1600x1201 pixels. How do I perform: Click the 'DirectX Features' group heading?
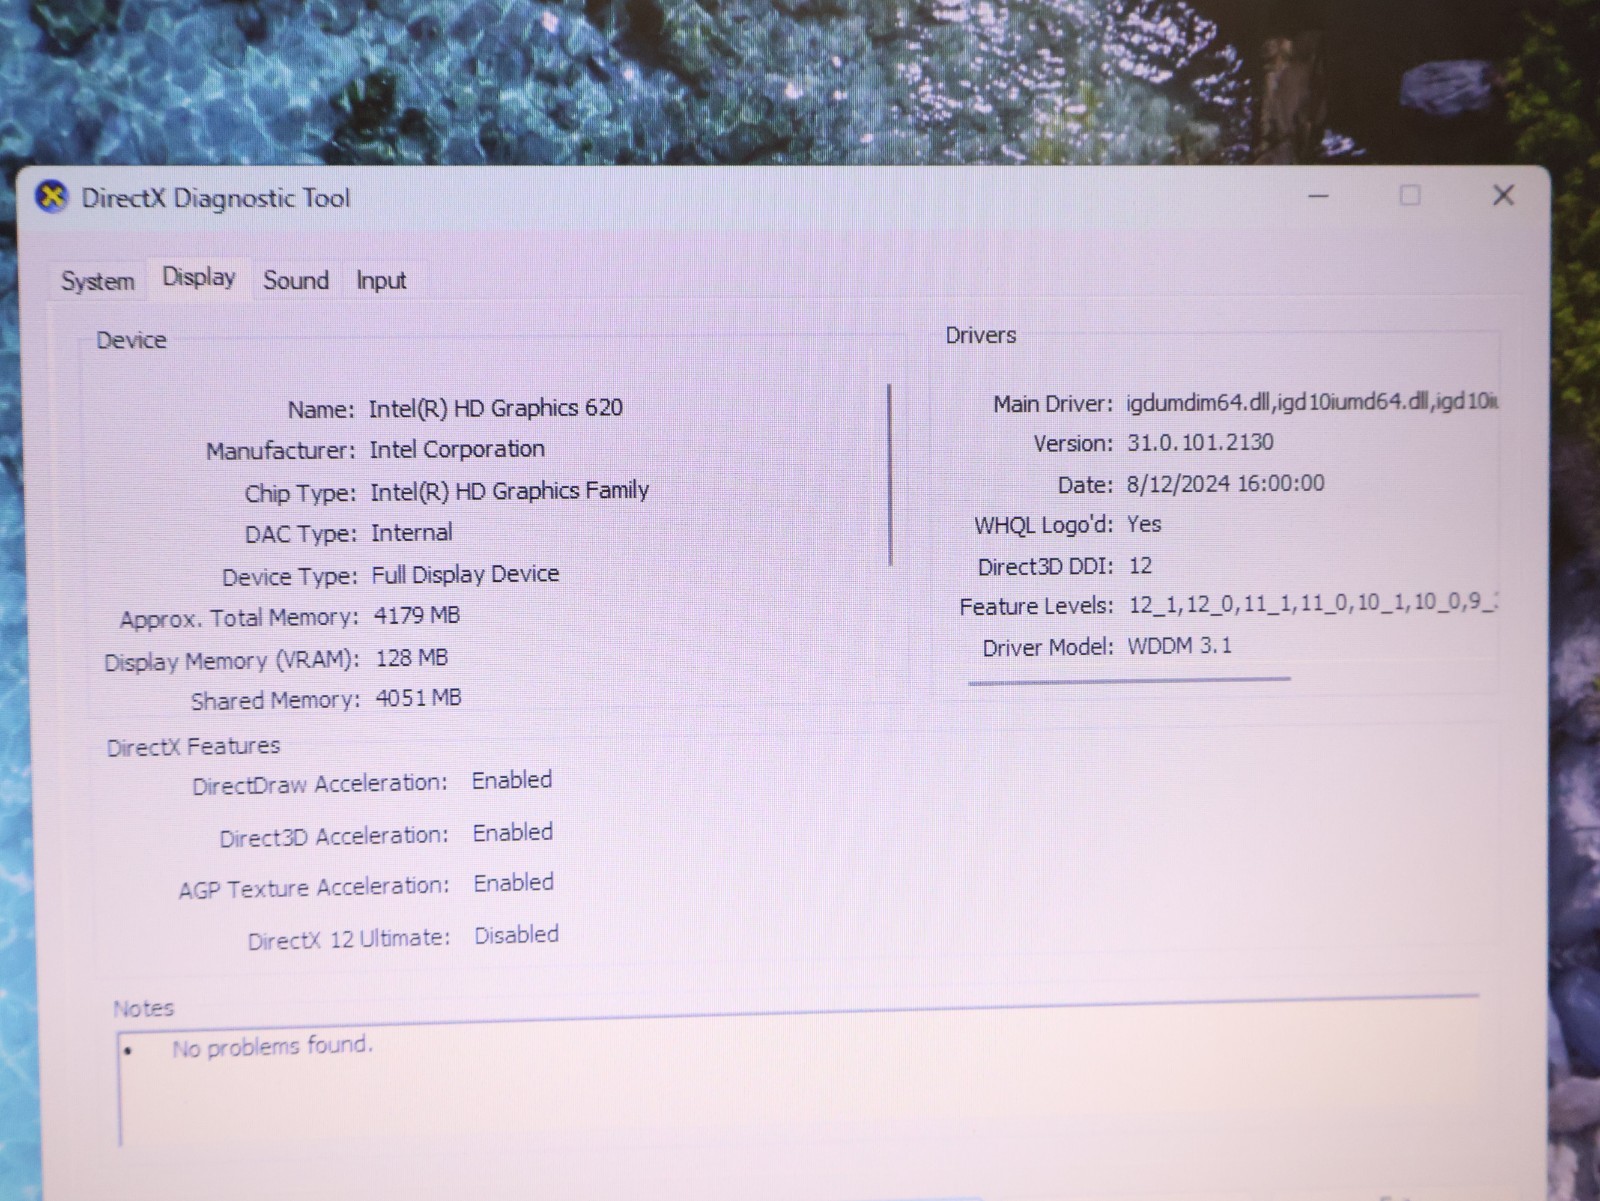coord(193,746)
